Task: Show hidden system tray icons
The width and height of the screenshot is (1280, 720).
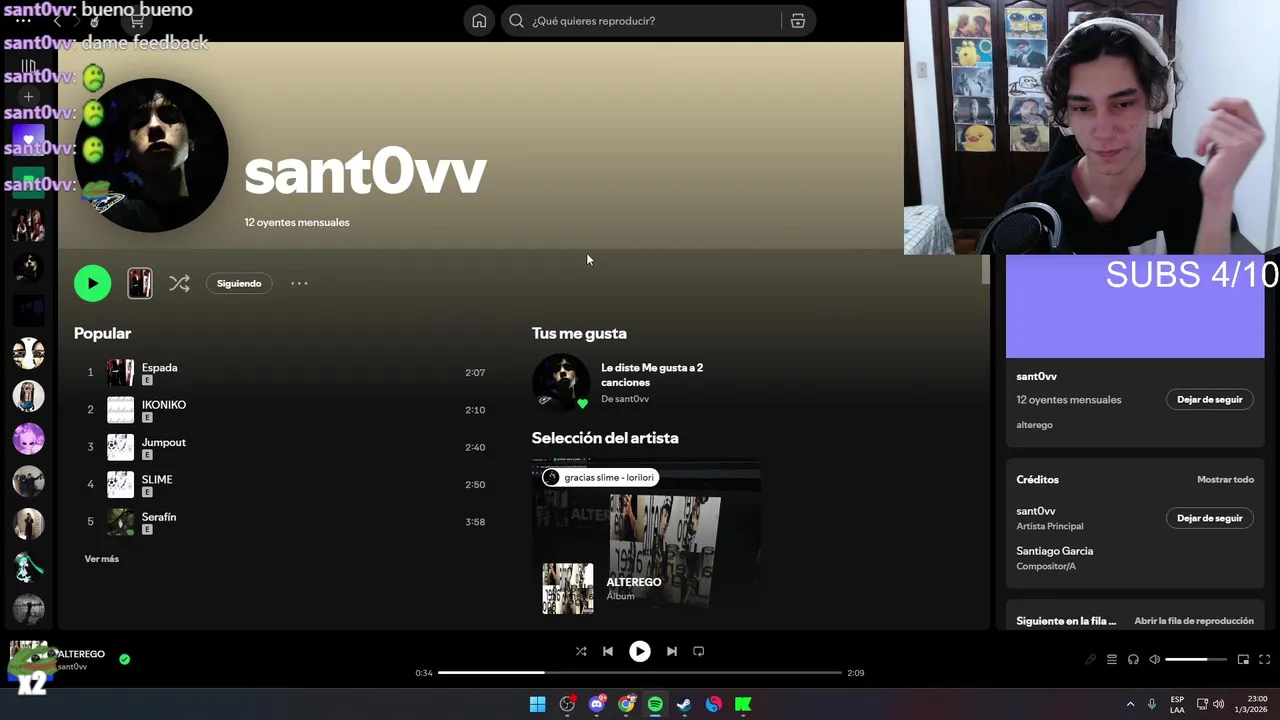Action: click(x=1131, y=704)
